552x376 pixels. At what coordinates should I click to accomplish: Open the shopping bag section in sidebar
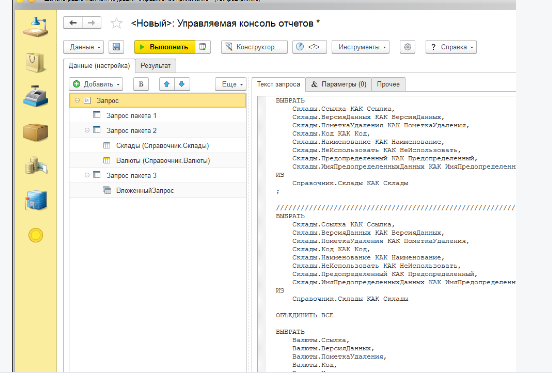tap(36, 62)
